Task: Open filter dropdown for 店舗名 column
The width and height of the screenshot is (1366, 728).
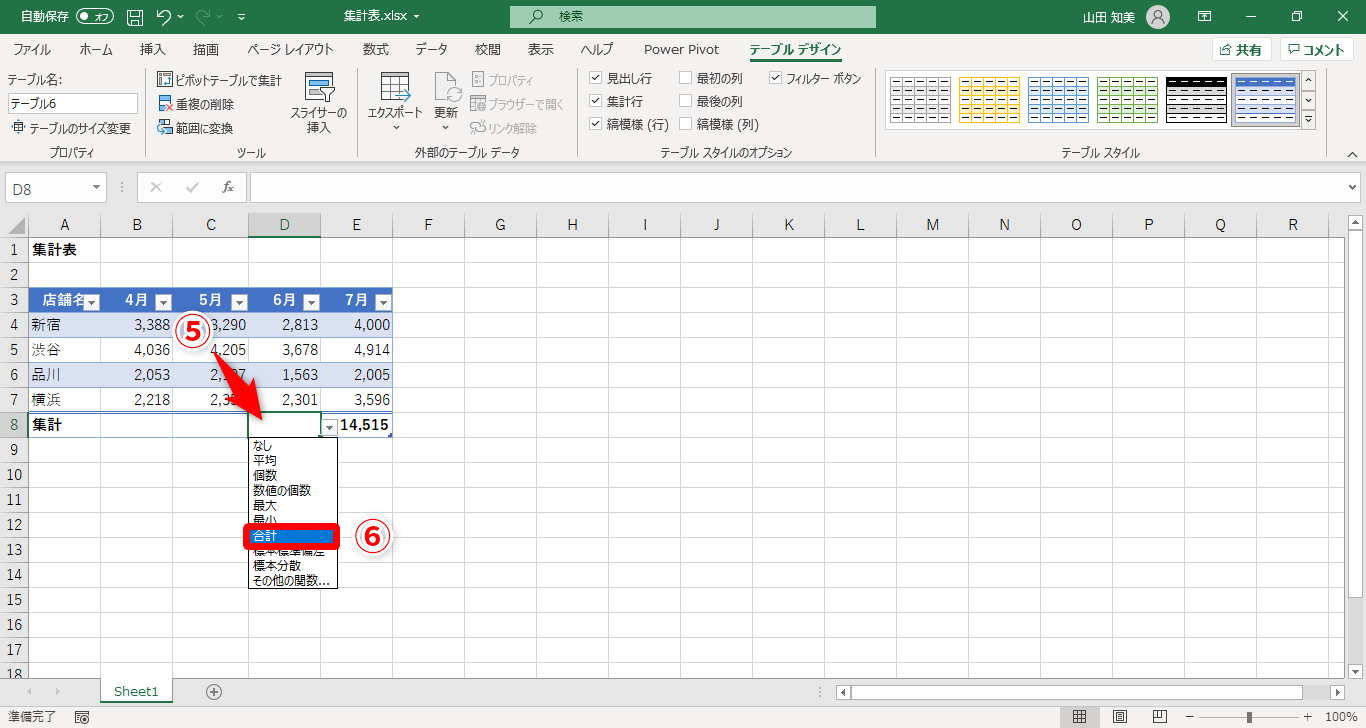Action: click(x=91, y=302)
